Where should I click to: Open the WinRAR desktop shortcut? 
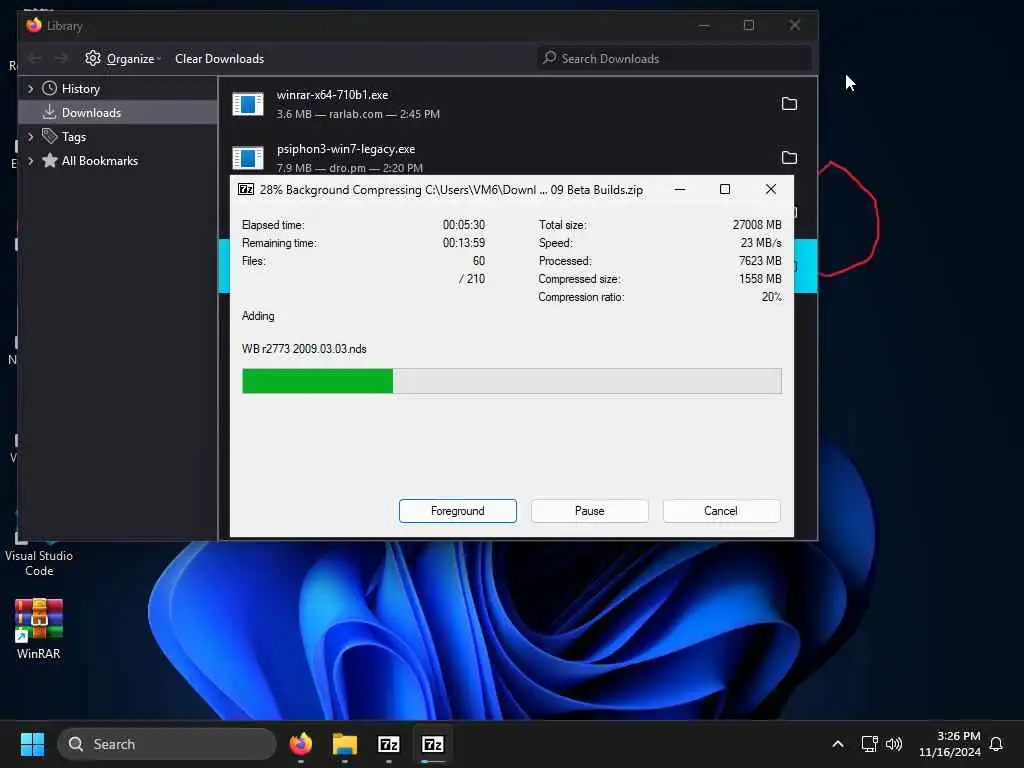point(39,630)
